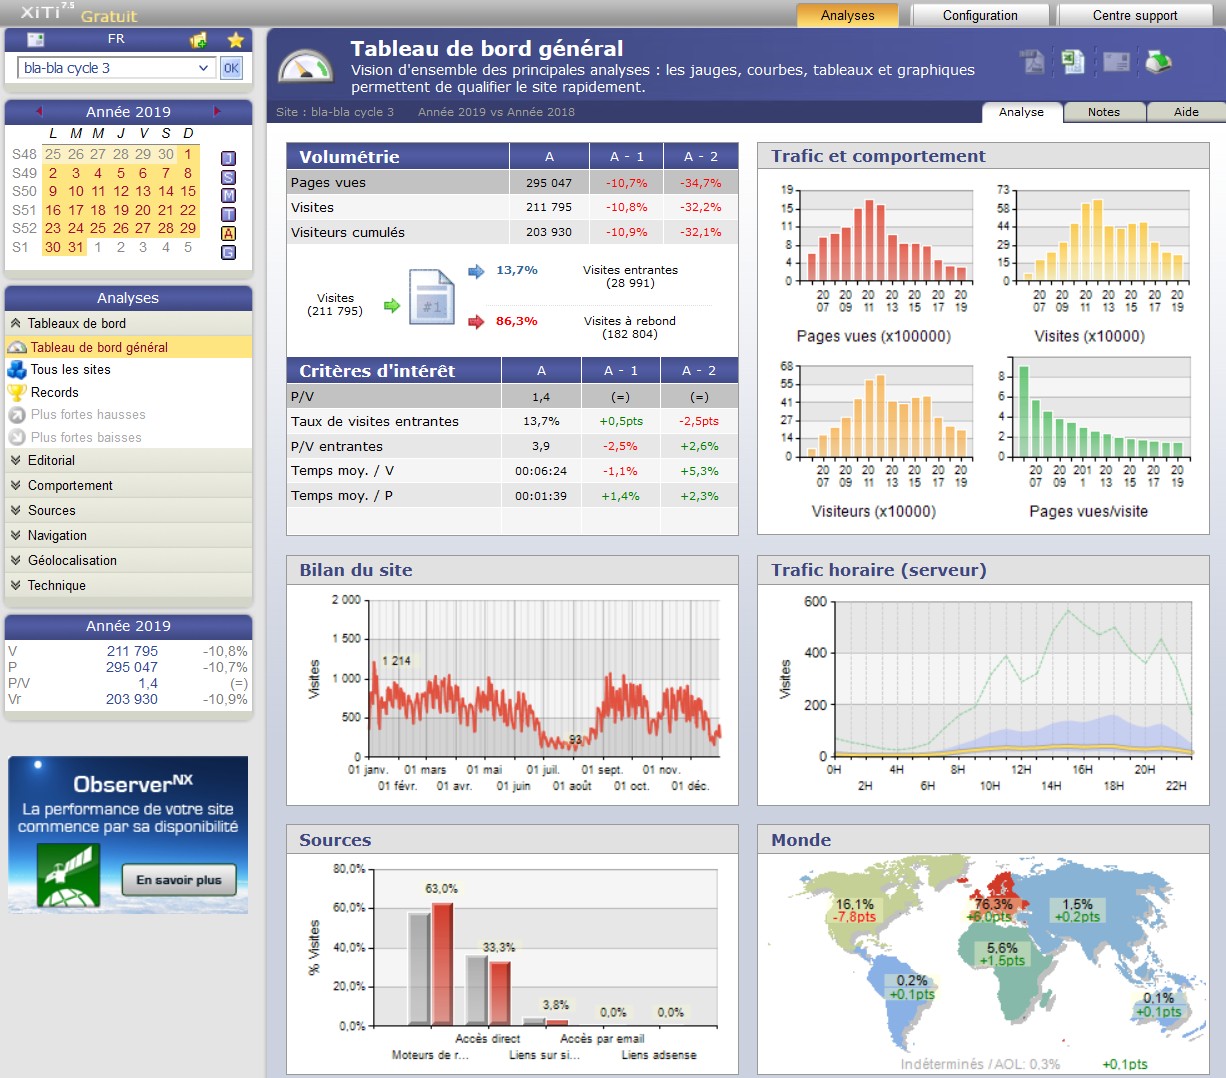
Task: Click the ObserverNX satellite image
Action: click(69, 873)
